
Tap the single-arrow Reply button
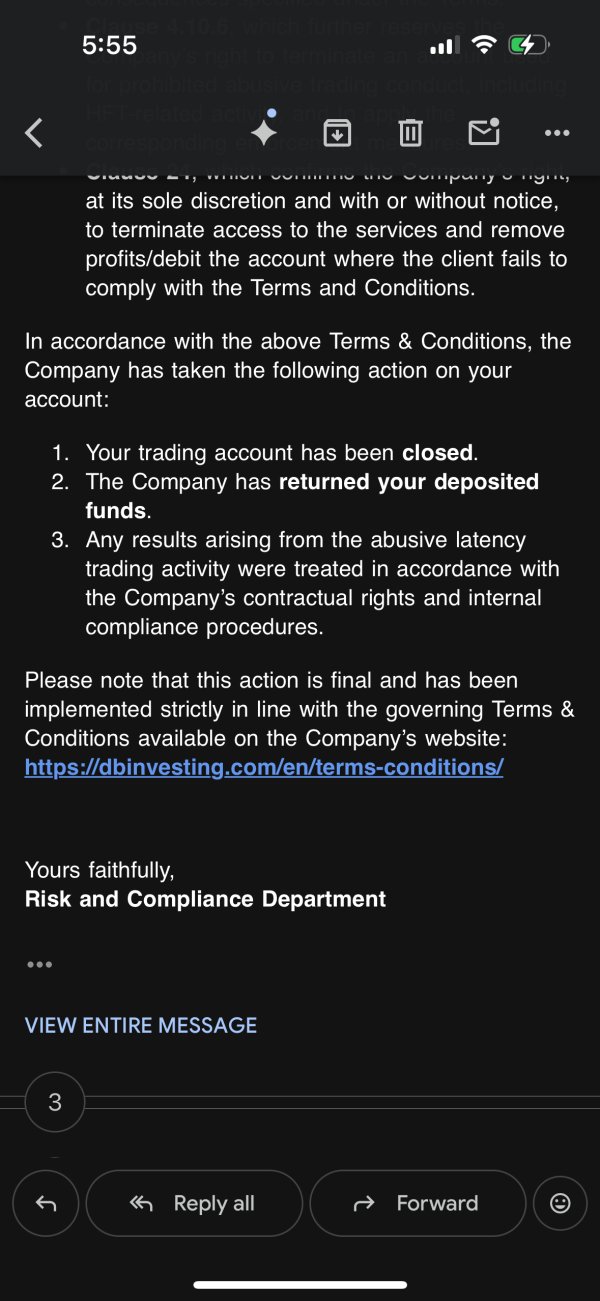[46, 1203]
